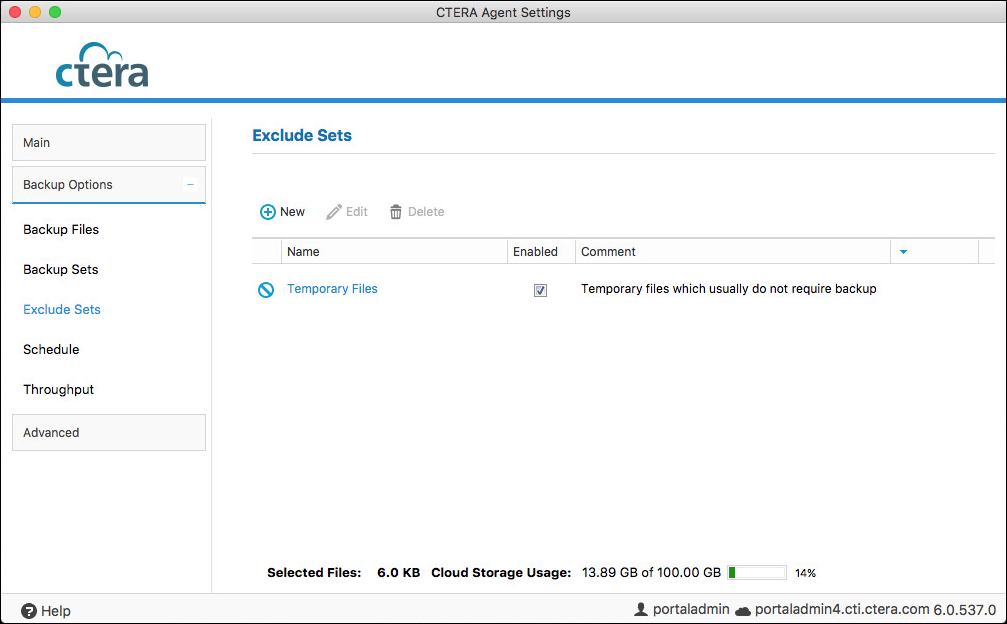Click the cloud storage usage progress bar

click(x=757, y=573)
